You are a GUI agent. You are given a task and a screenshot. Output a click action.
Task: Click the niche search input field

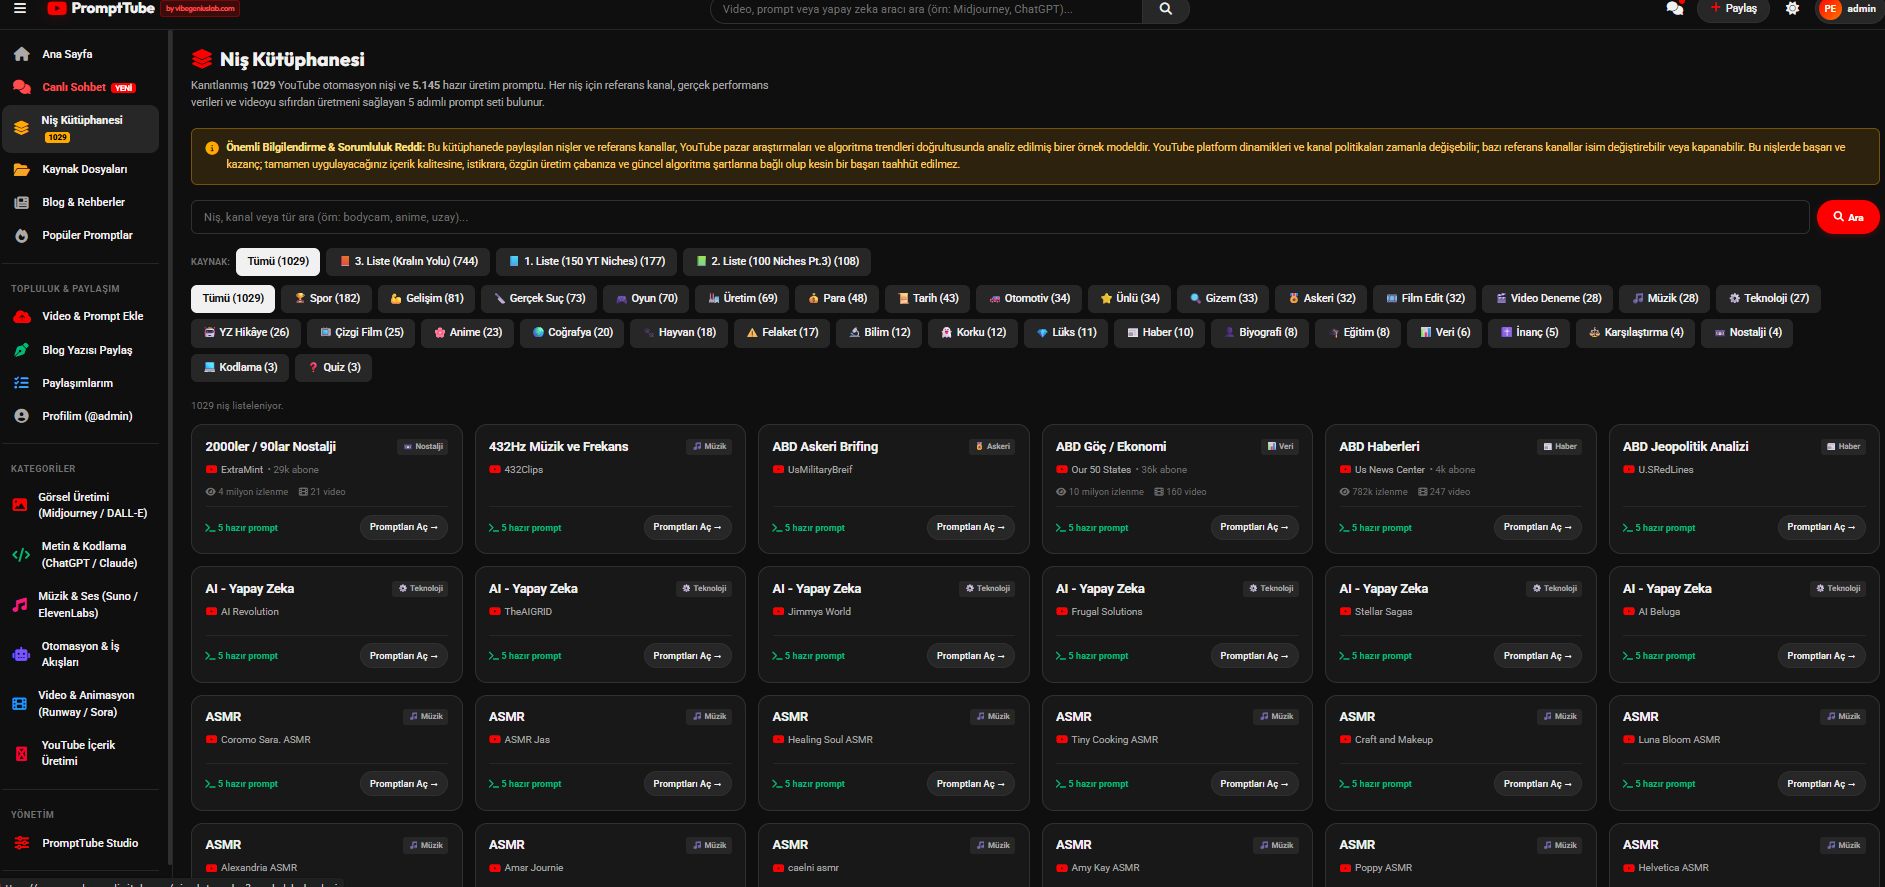[x=1000, y=217]
